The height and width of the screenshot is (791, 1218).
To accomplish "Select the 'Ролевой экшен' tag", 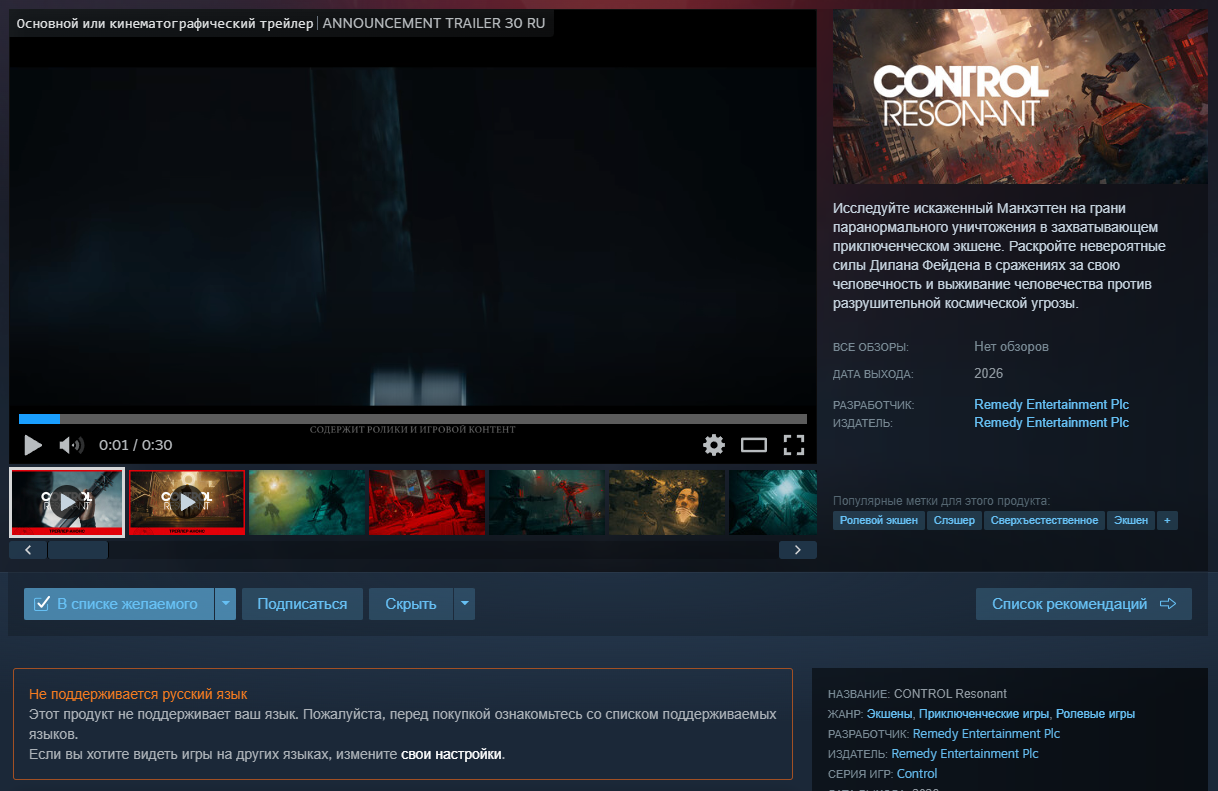I will pos(879,520).
